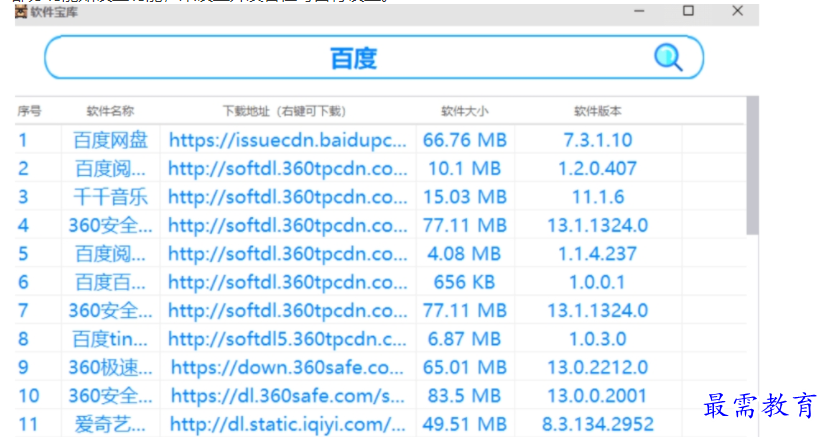The width and height of the screenshot is (825, 437).
Task: Open the dl.360safe.com download link
Action: [287, 396]
